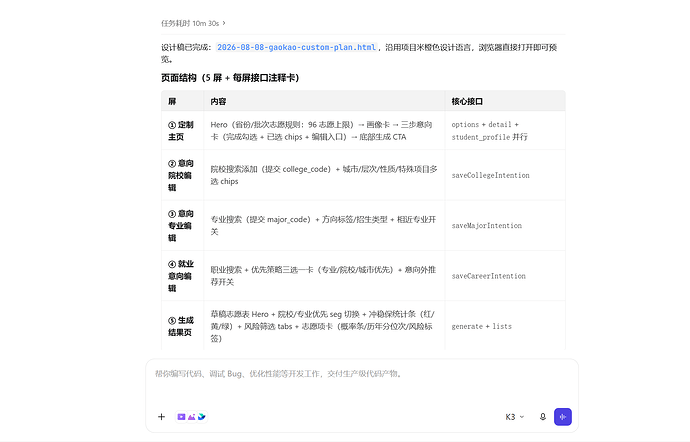Click the 院校搜索添加 college_code content cell
Screen dimensions: 690x442
point(324,175)
